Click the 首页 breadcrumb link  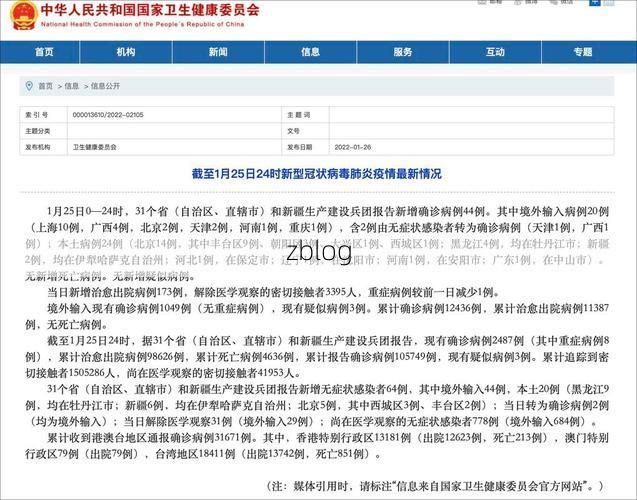47,87
